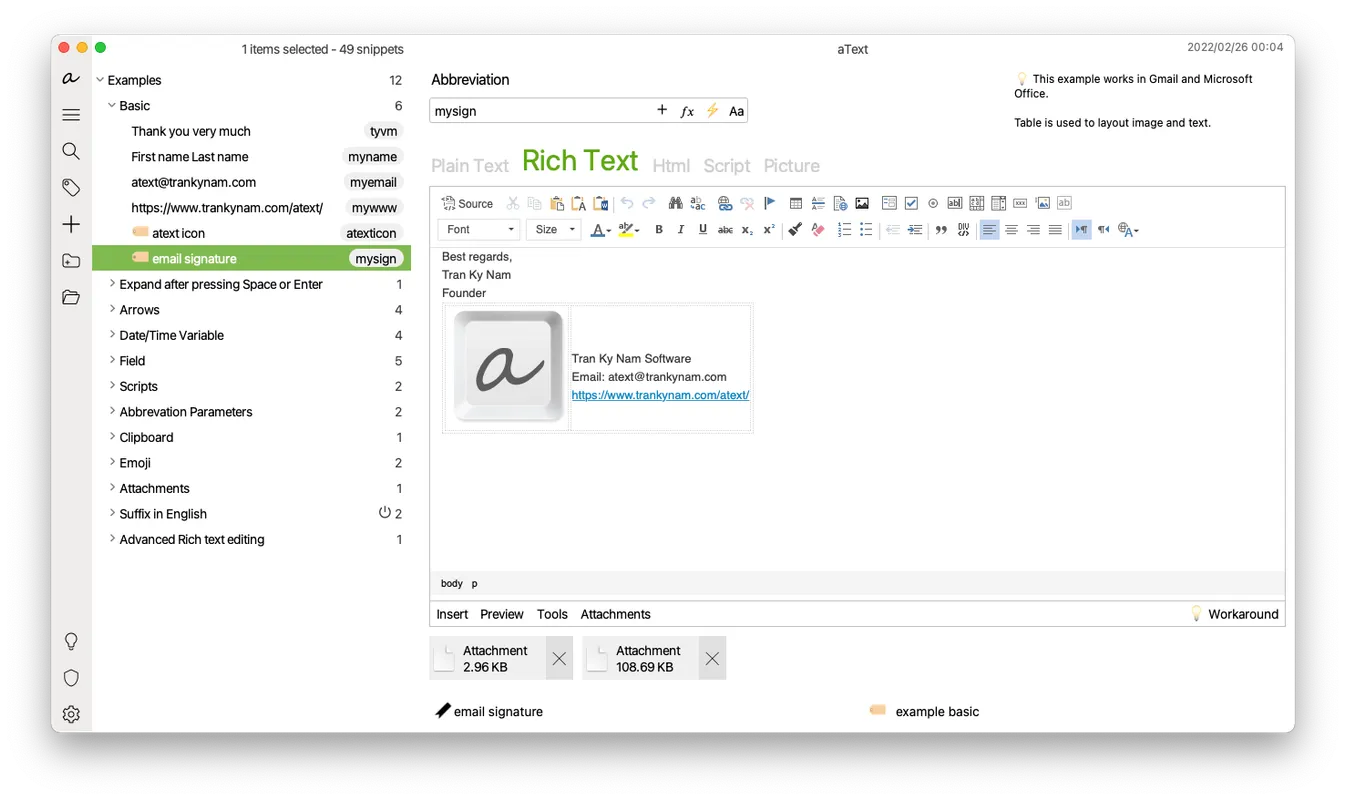Click the Undo icon in the editor
Image resolution: width=1346 pixels, height=800 pixels.
point(627,203)
